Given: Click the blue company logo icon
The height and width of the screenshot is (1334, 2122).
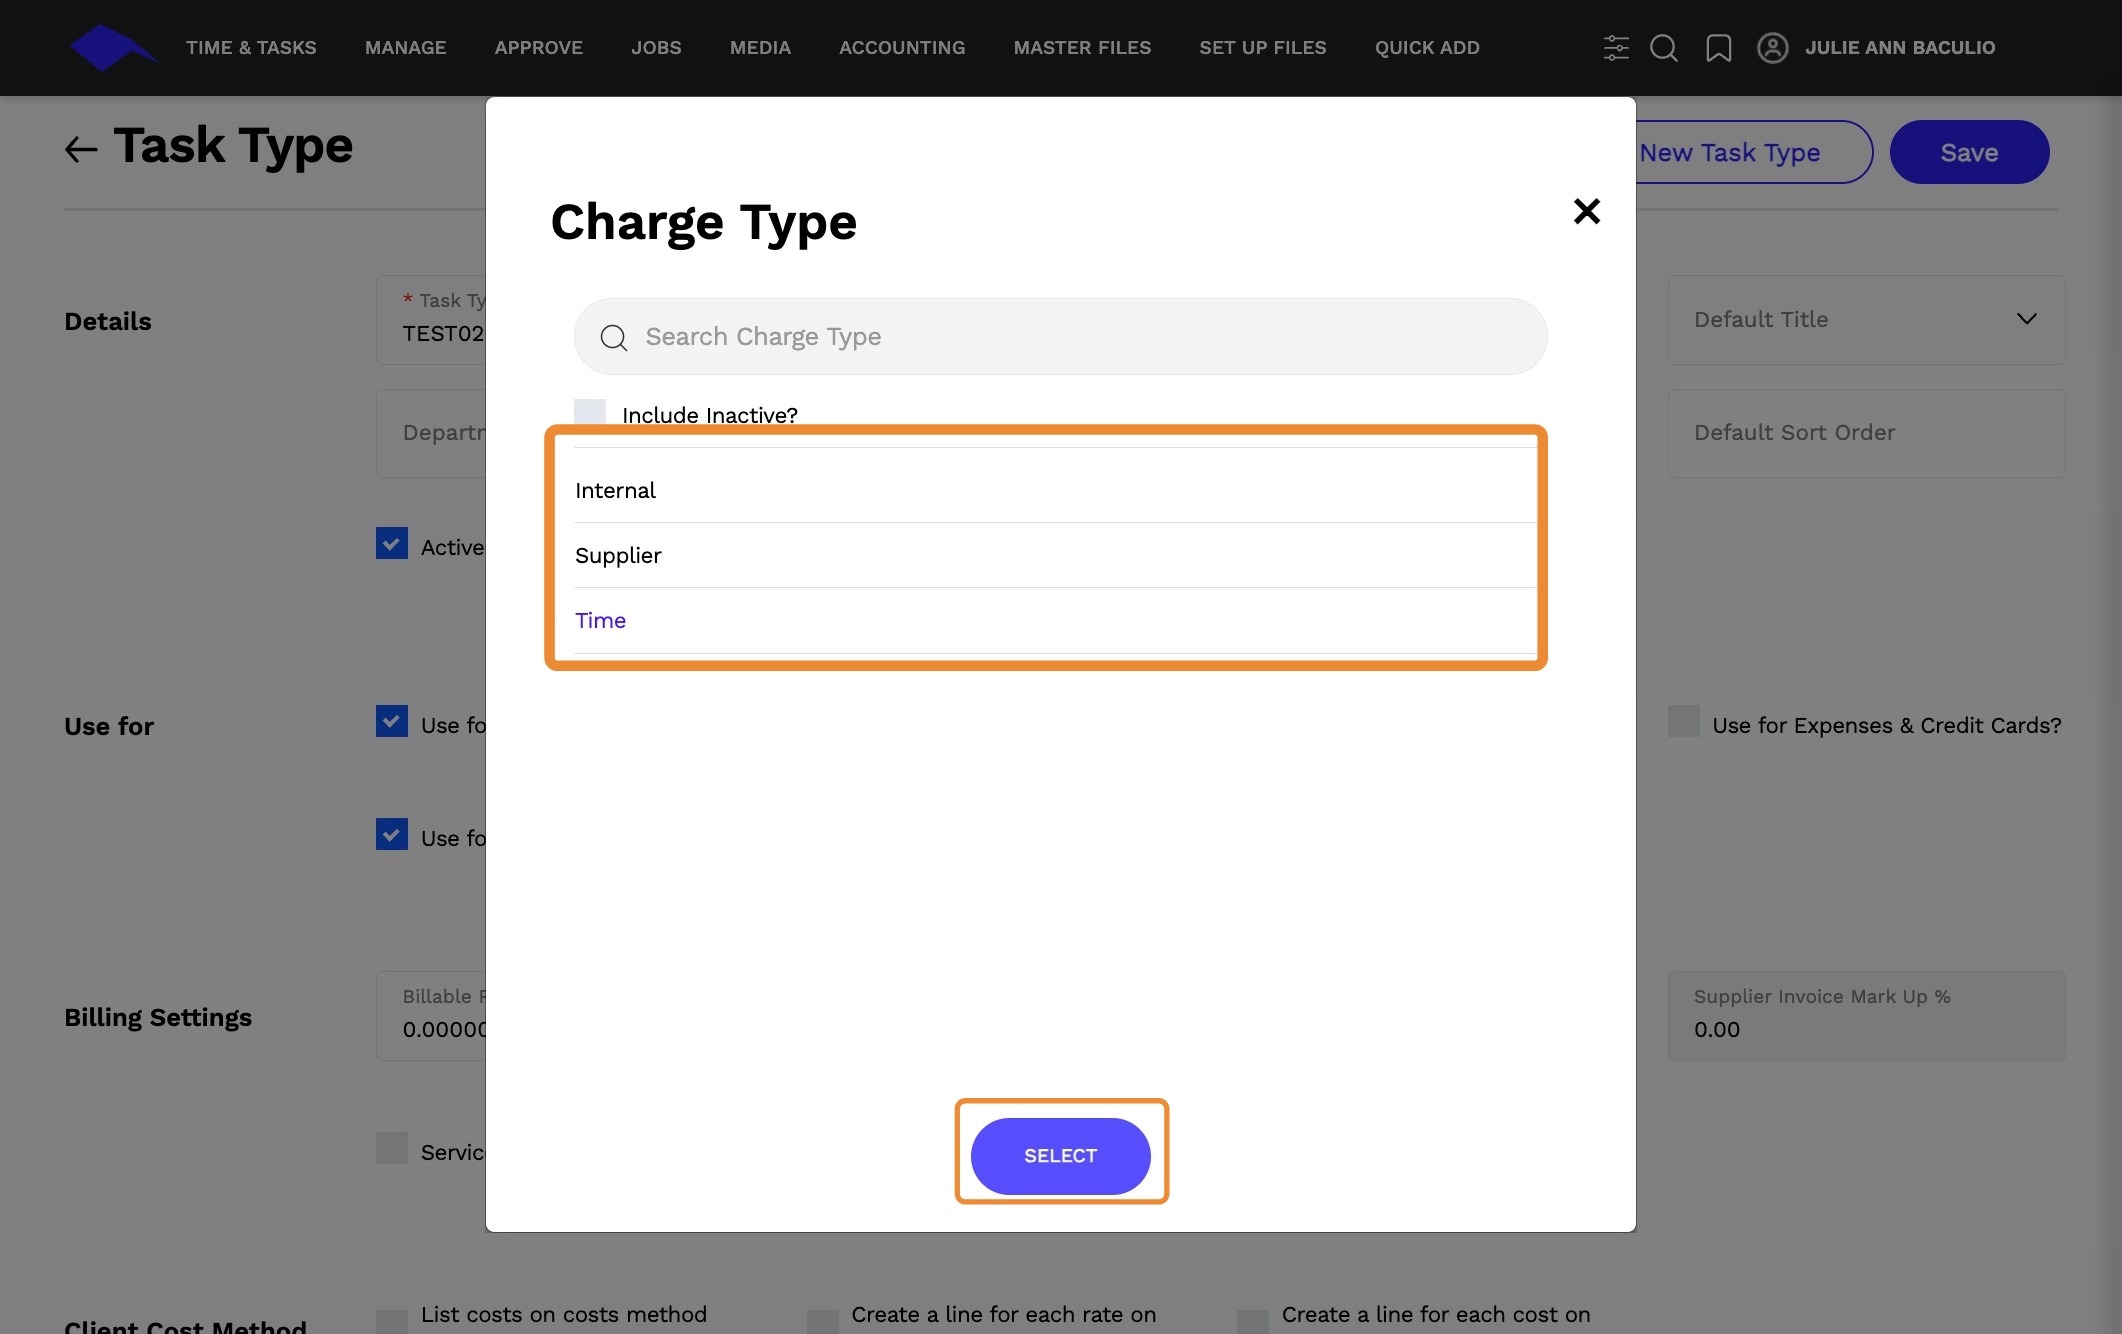Looking at the screenshot, I should point(112,47).
